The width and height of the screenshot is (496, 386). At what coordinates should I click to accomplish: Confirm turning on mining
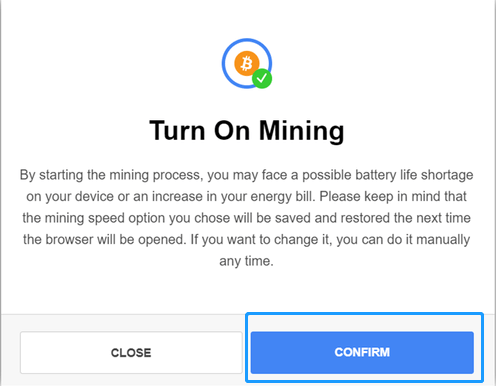[362, 352]
